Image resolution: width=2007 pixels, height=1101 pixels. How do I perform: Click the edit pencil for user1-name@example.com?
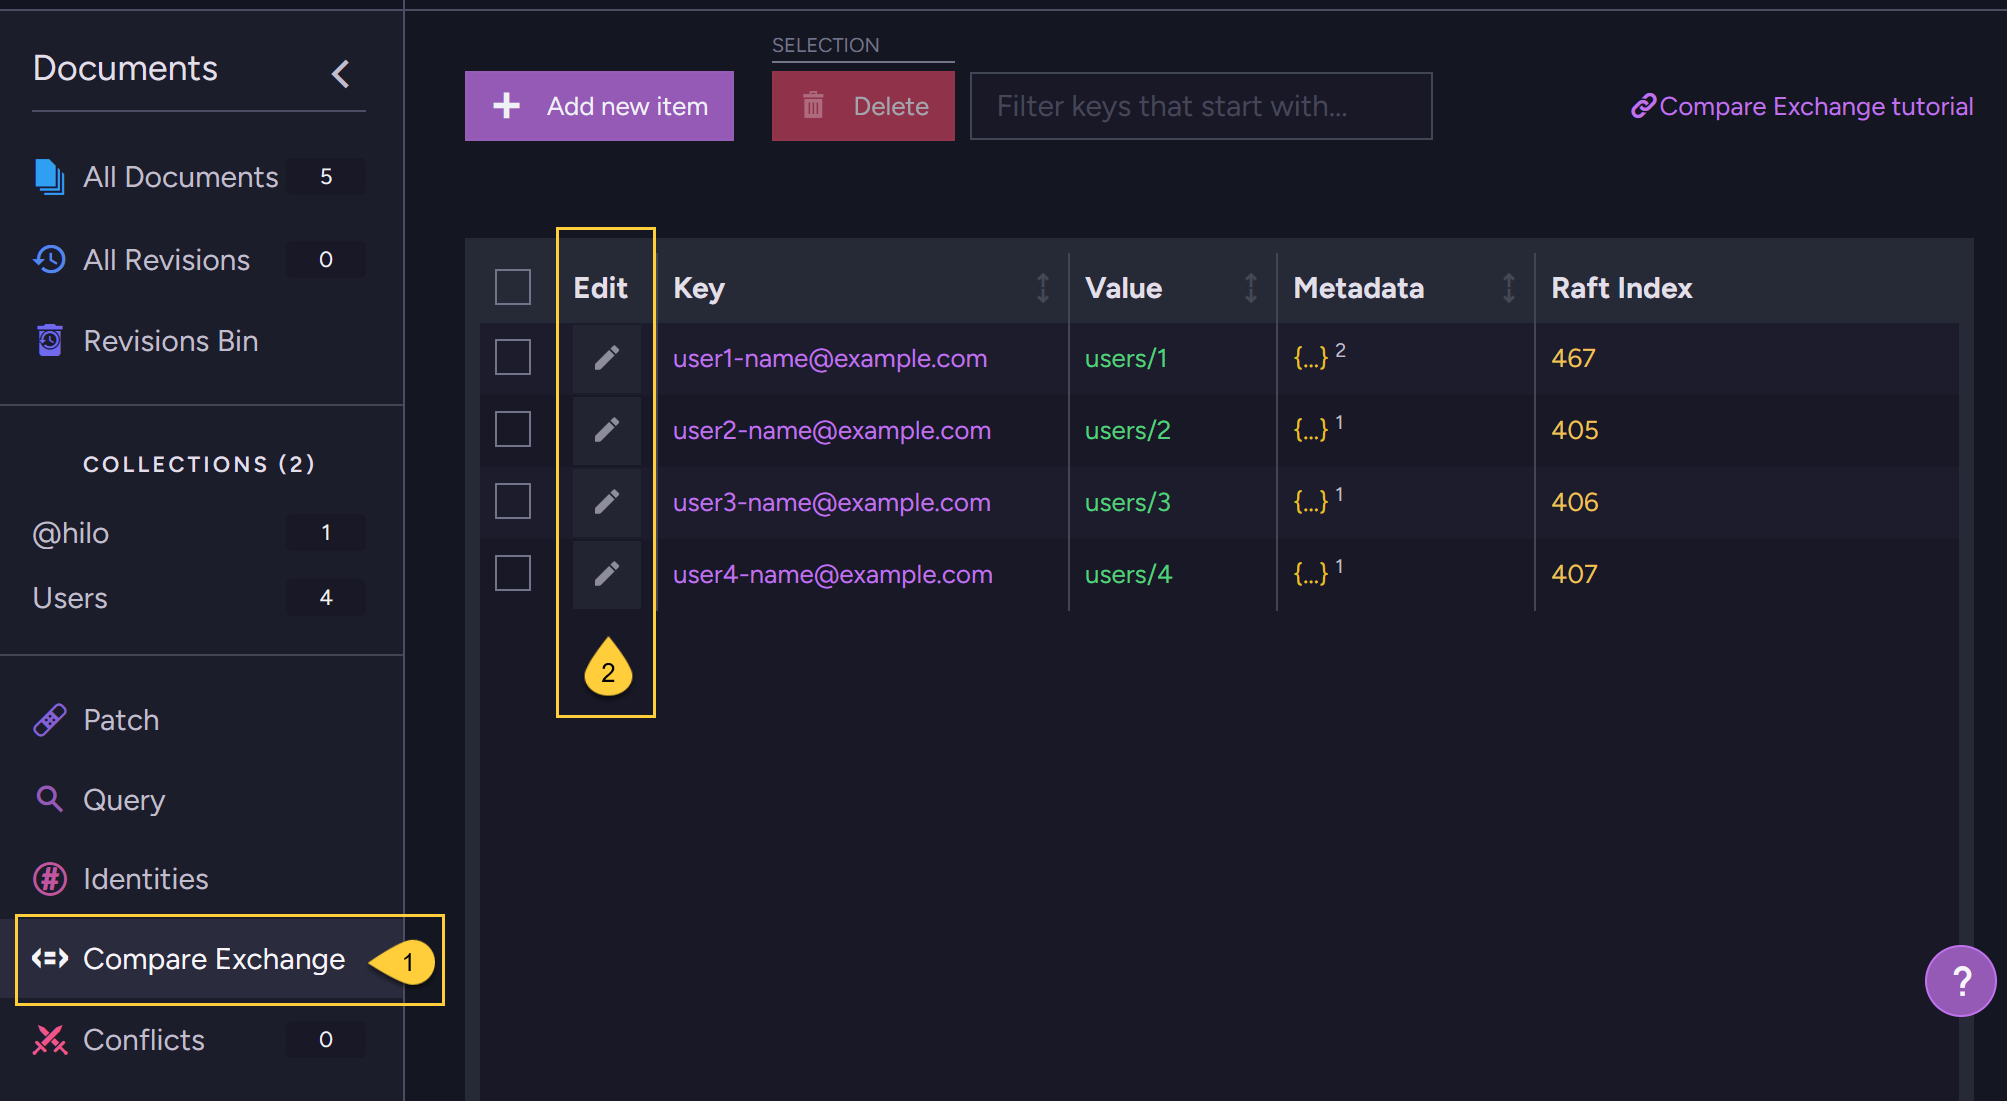click(x=606, y=358)
